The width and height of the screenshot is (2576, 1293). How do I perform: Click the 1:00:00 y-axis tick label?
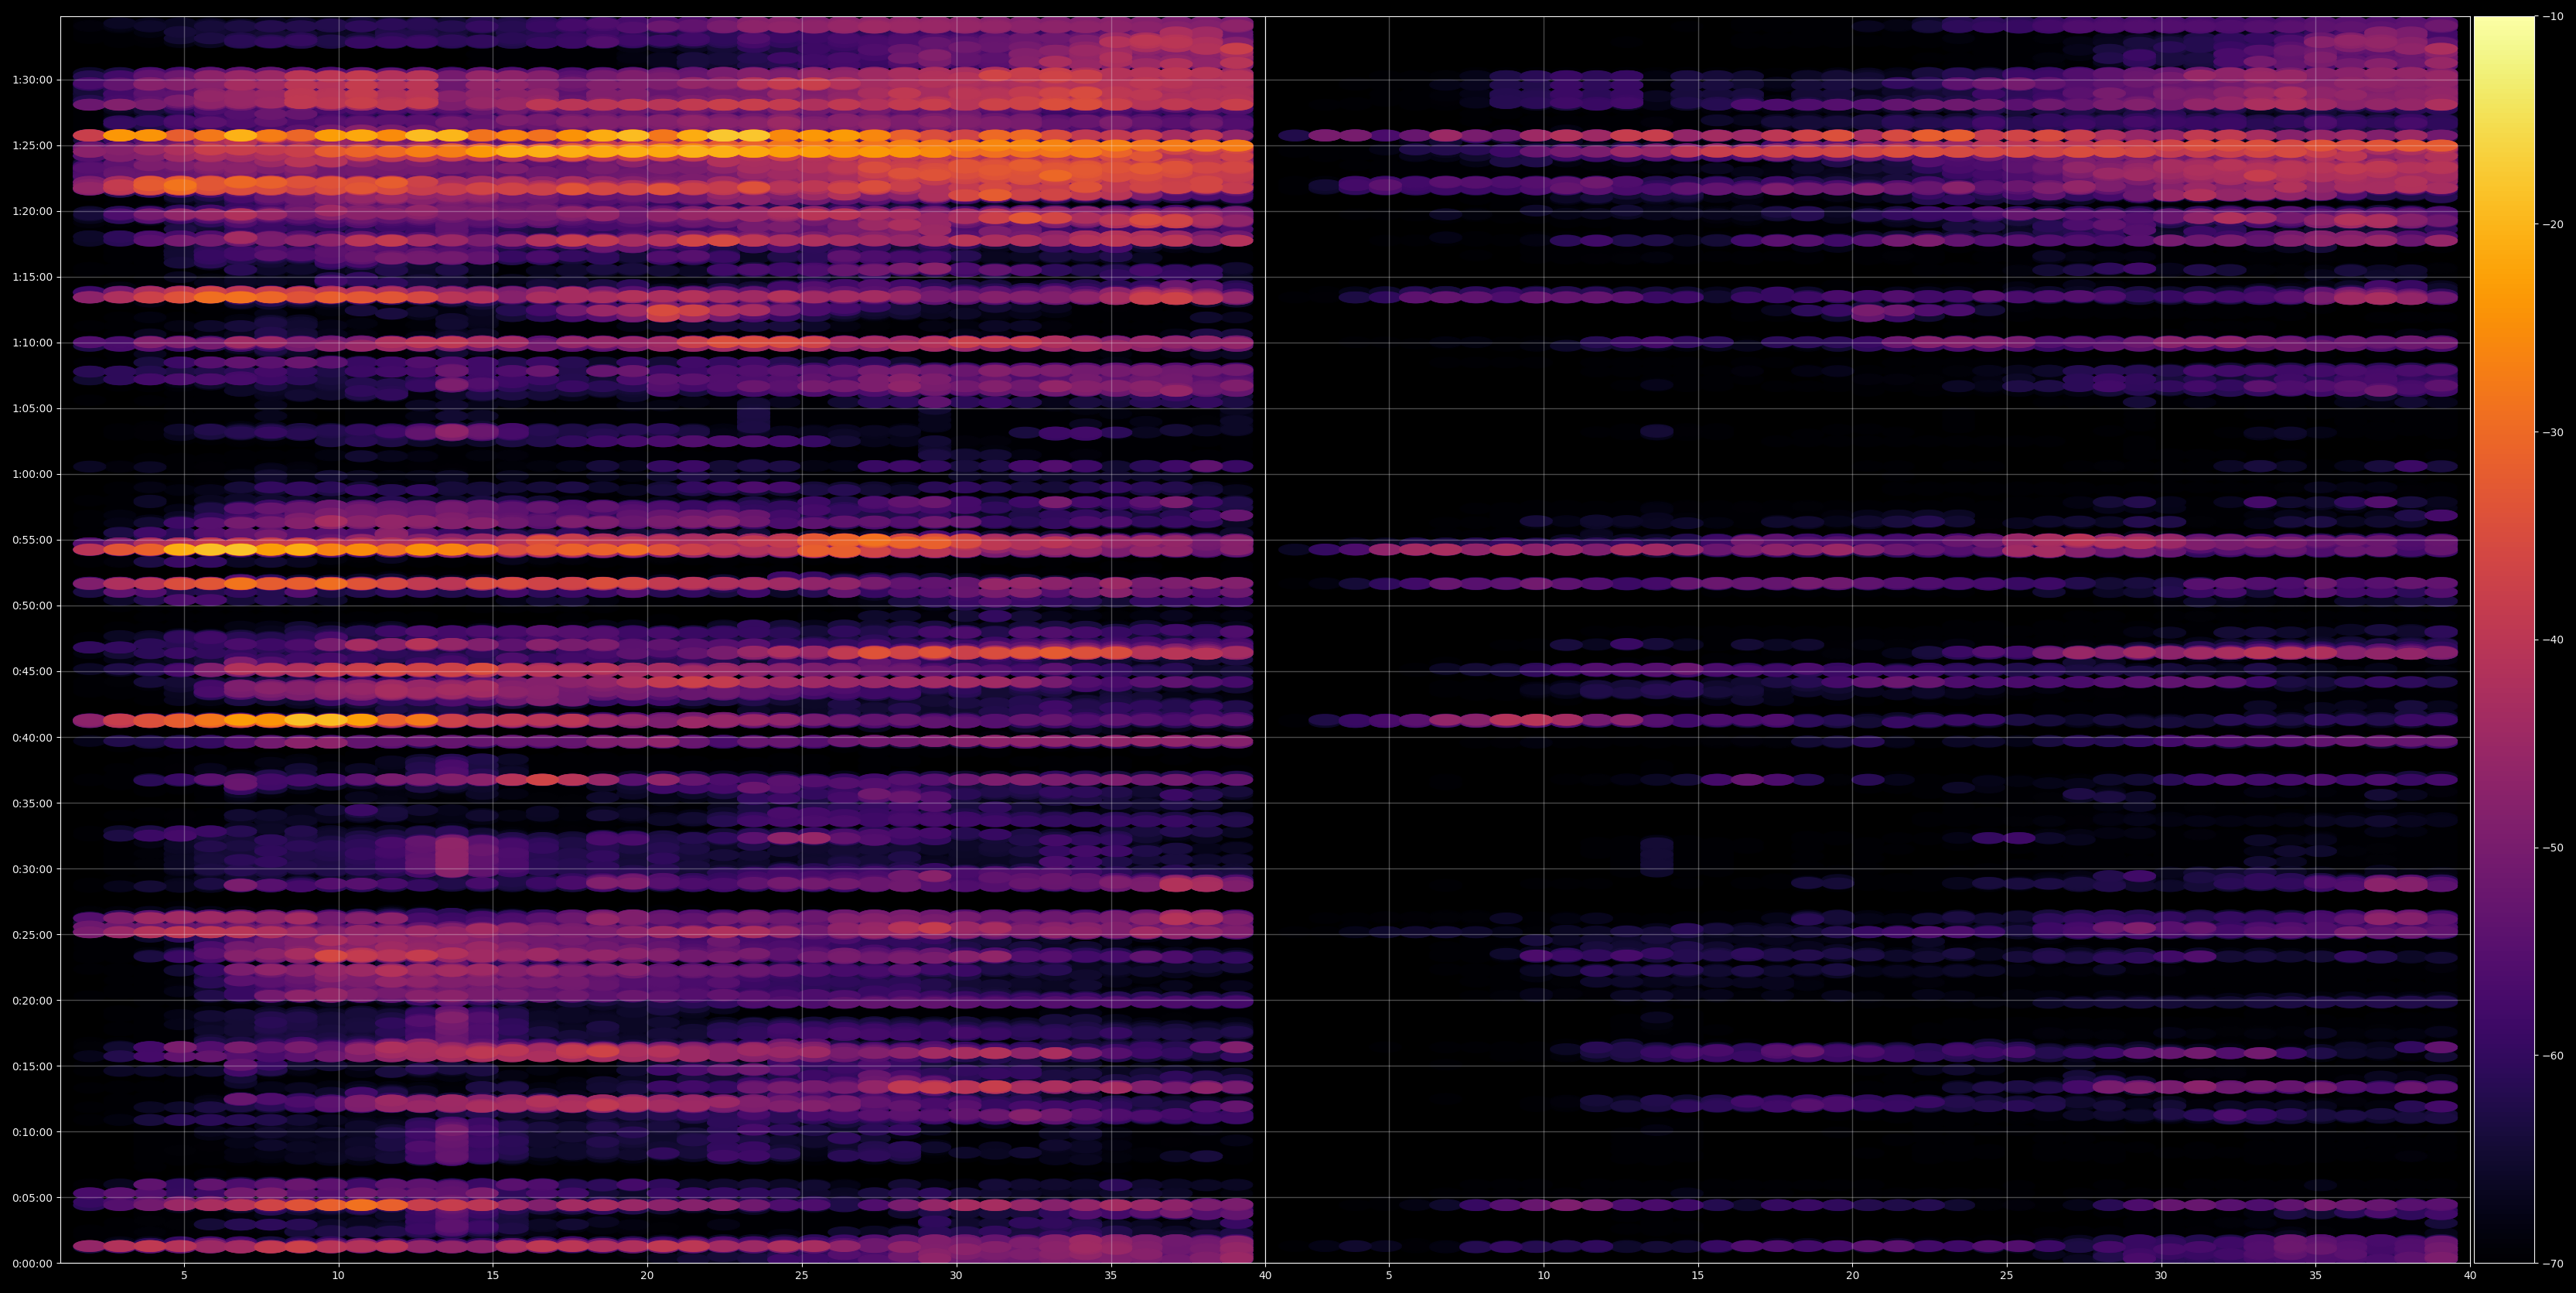coord(32,474)
